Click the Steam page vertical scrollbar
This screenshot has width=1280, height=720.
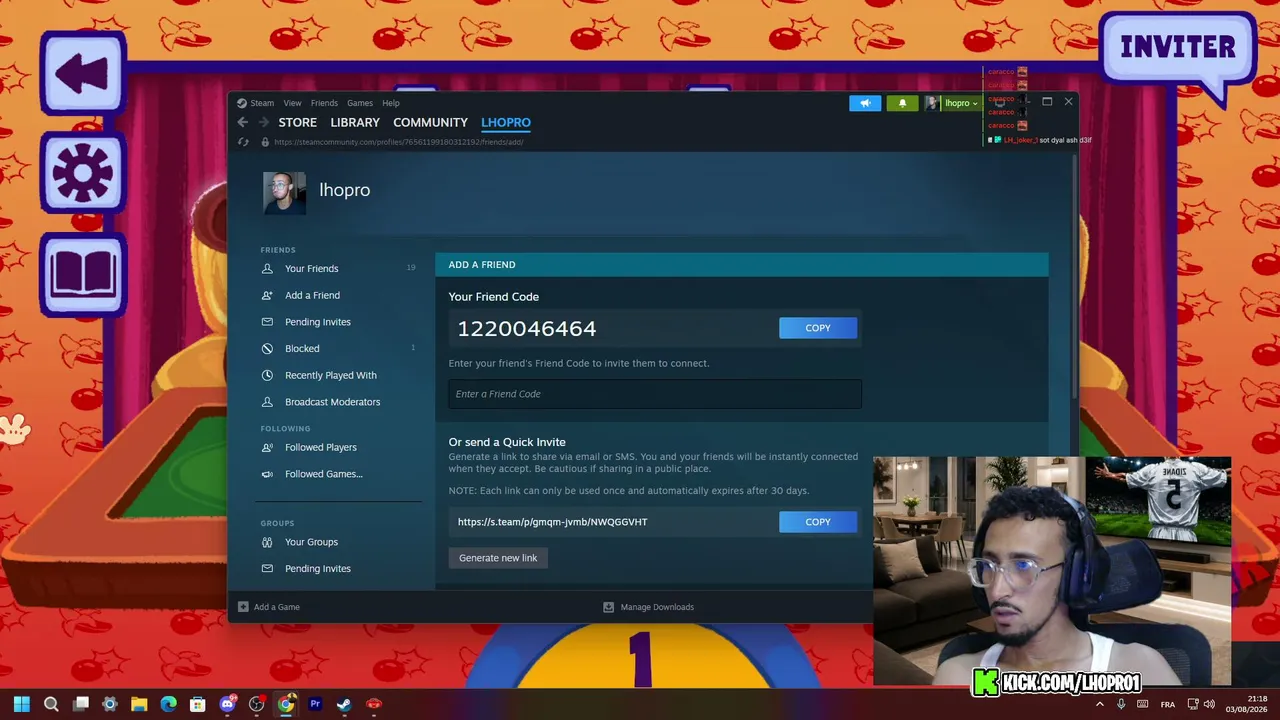click(1074, 275)
